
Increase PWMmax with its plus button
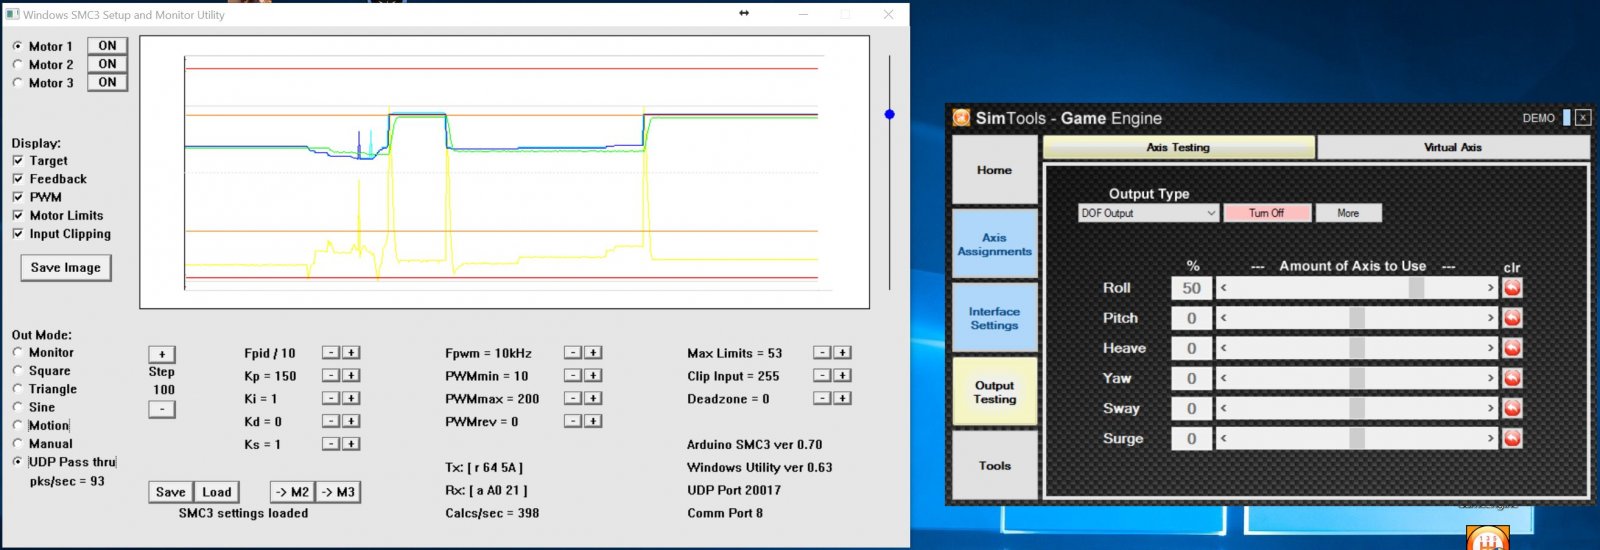point(593,398)
